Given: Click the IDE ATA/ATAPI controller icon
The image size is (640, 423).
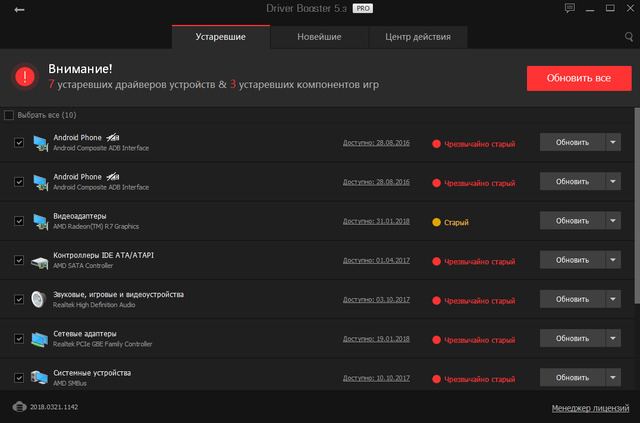Looking at the screenshot, I should 39,261.
